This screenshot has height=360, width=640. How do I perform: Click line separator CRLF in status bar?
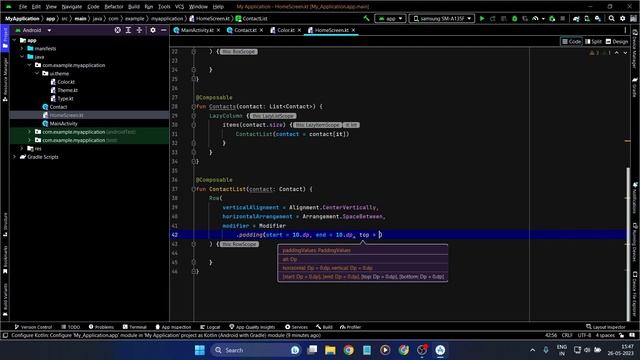(x=567, y=335)
